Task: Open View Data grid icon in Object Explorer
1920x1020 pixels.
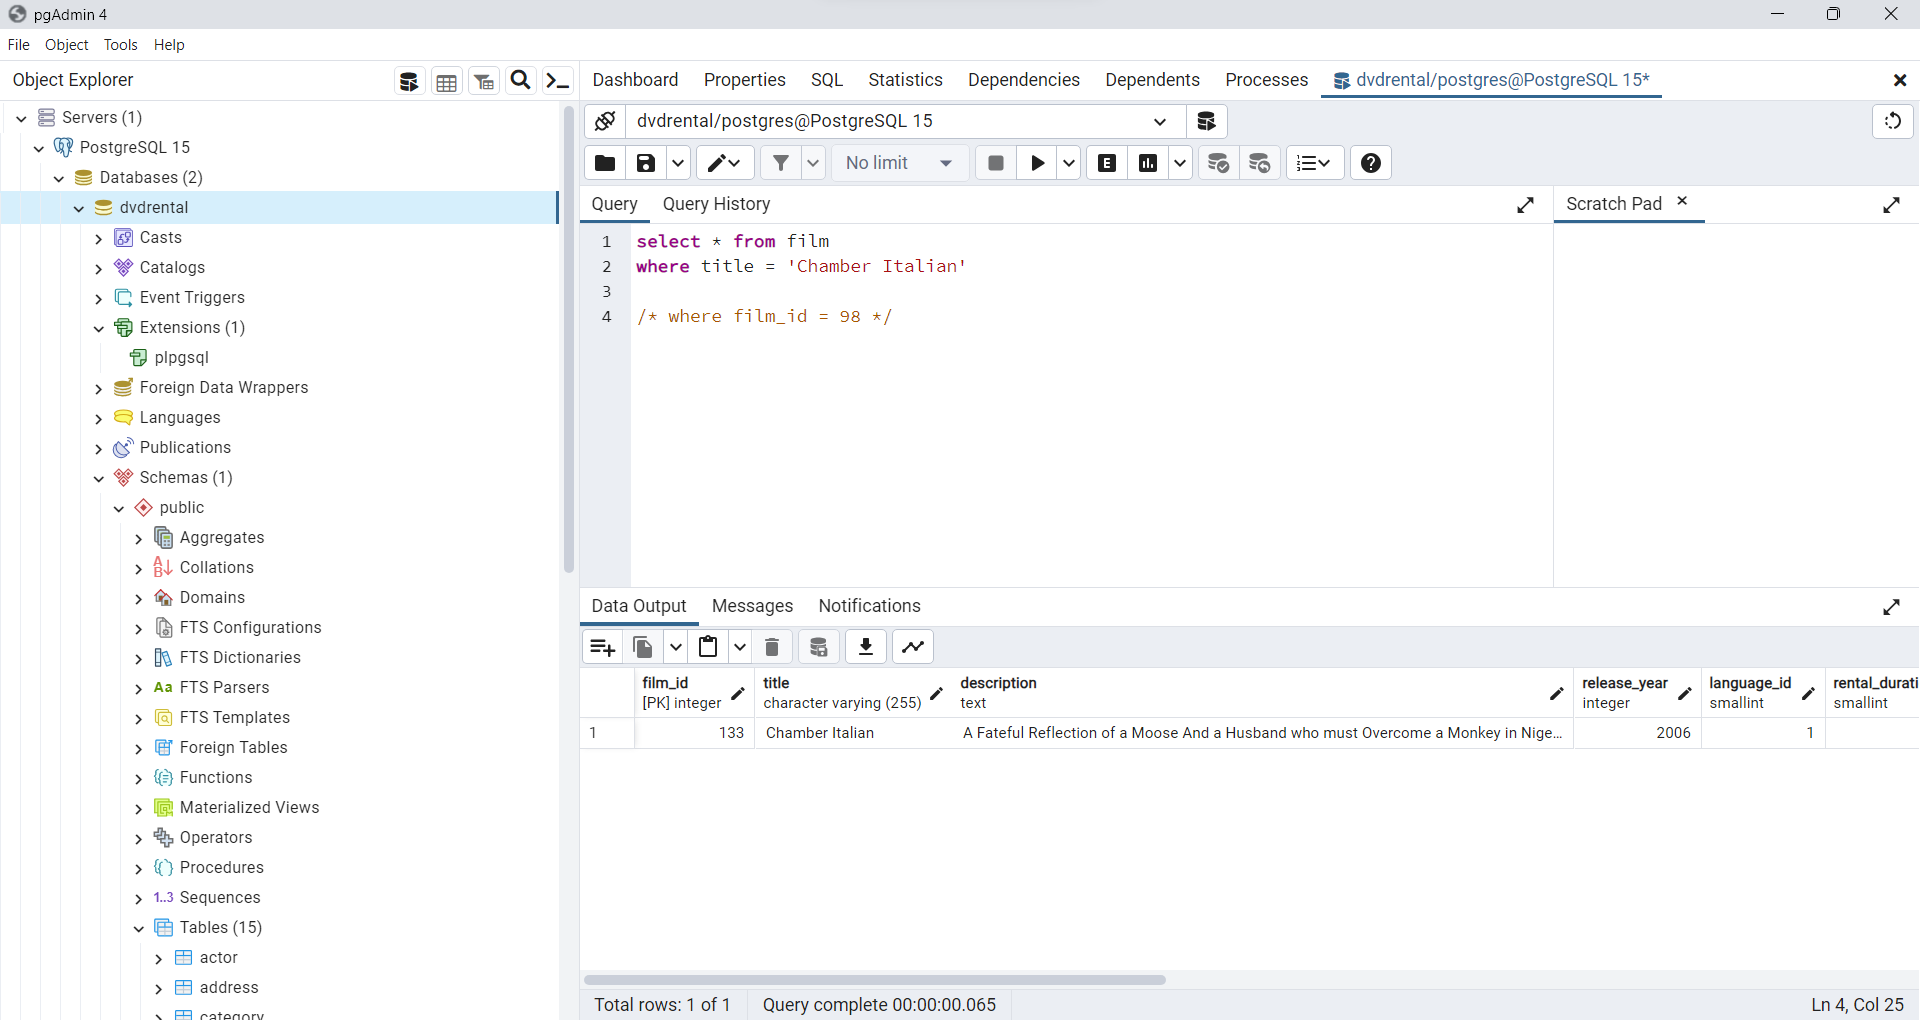Action: pyautogui.click(x=446, y=81)
